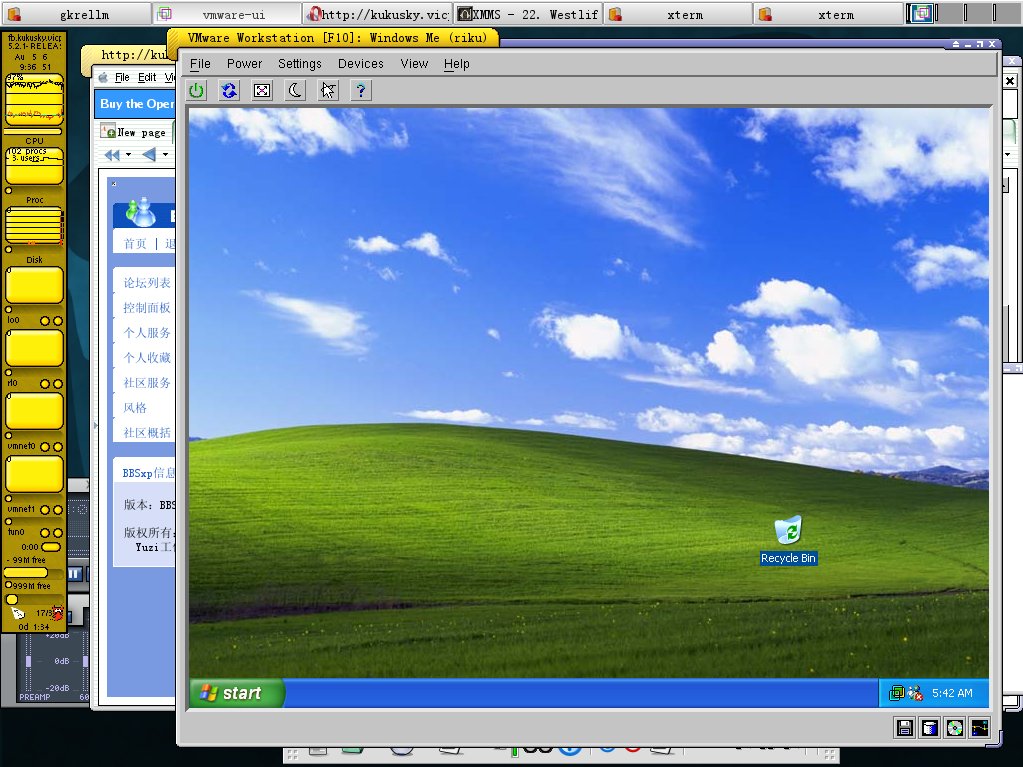1023x767 pixels.
Task: Select the Recycle Bin desktop icon
Action: pos(788,540)
